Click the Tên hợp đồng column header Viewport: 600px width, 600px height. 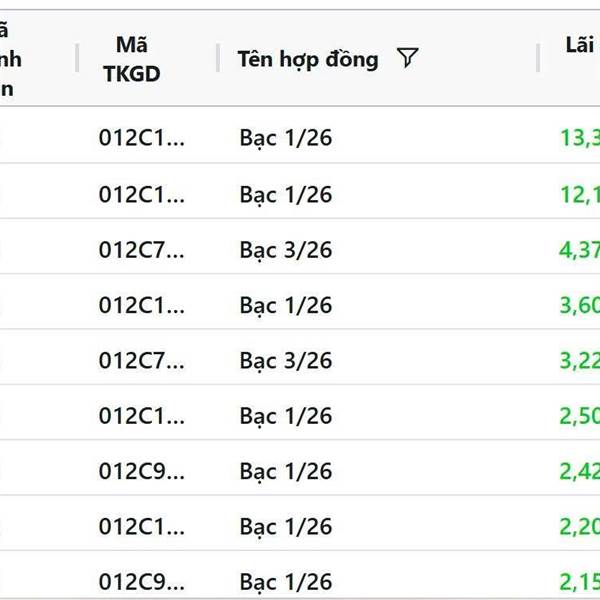(308, 59)
